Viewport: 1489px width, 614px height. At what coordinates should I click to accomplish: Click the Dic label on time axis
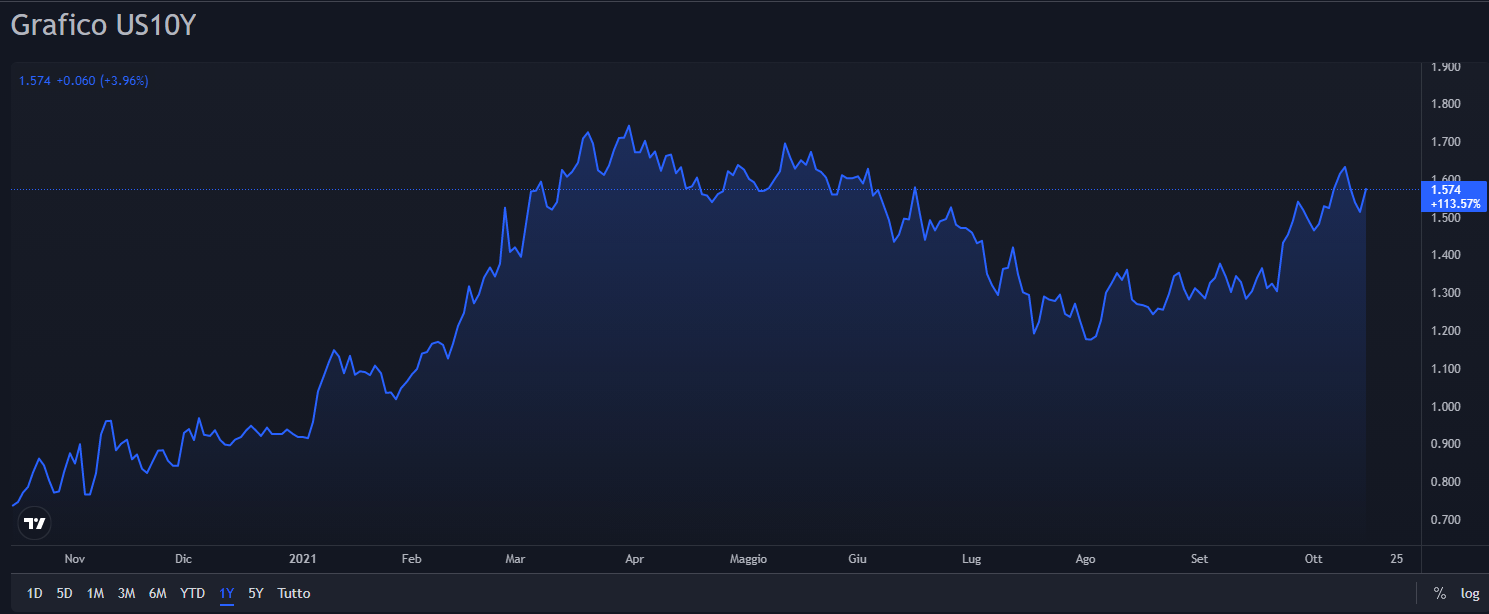coord(183,559)
